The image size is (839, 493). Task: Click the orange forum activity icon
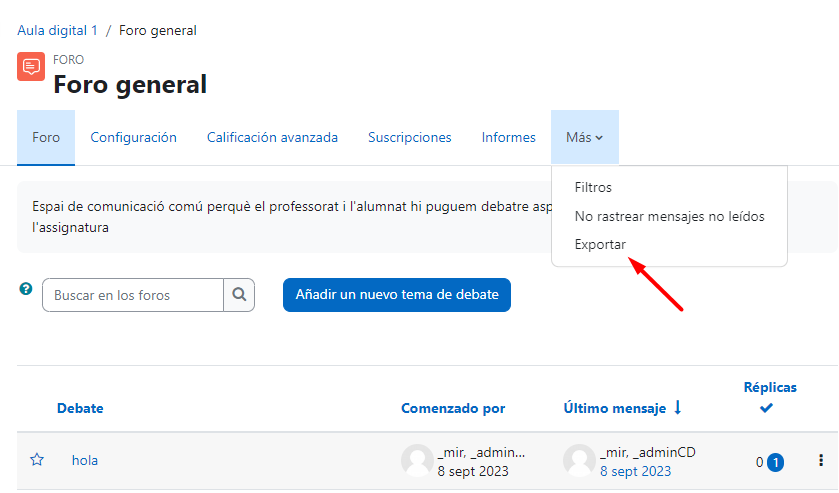point(31,66)
